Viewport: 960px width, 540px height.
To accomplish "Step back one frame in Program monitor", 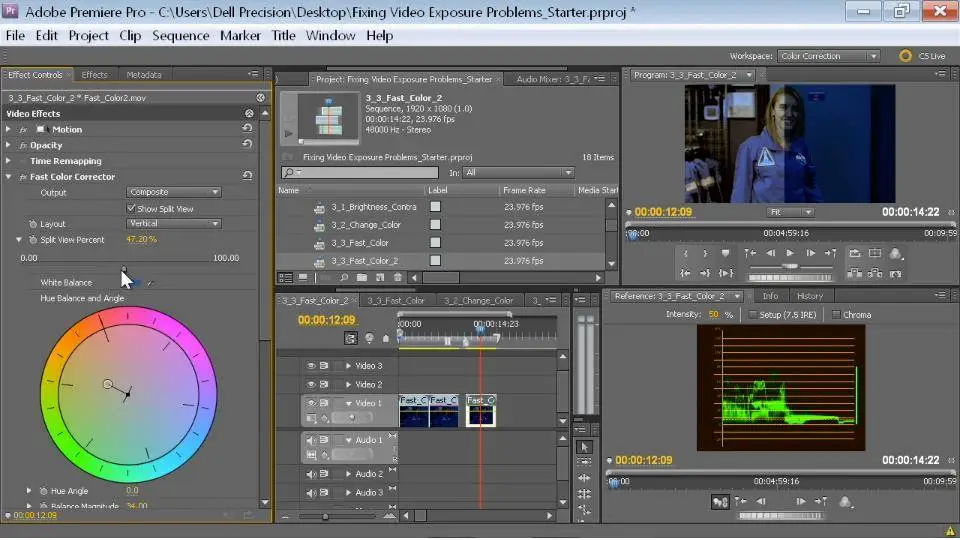I will click(x=771, y=253).
